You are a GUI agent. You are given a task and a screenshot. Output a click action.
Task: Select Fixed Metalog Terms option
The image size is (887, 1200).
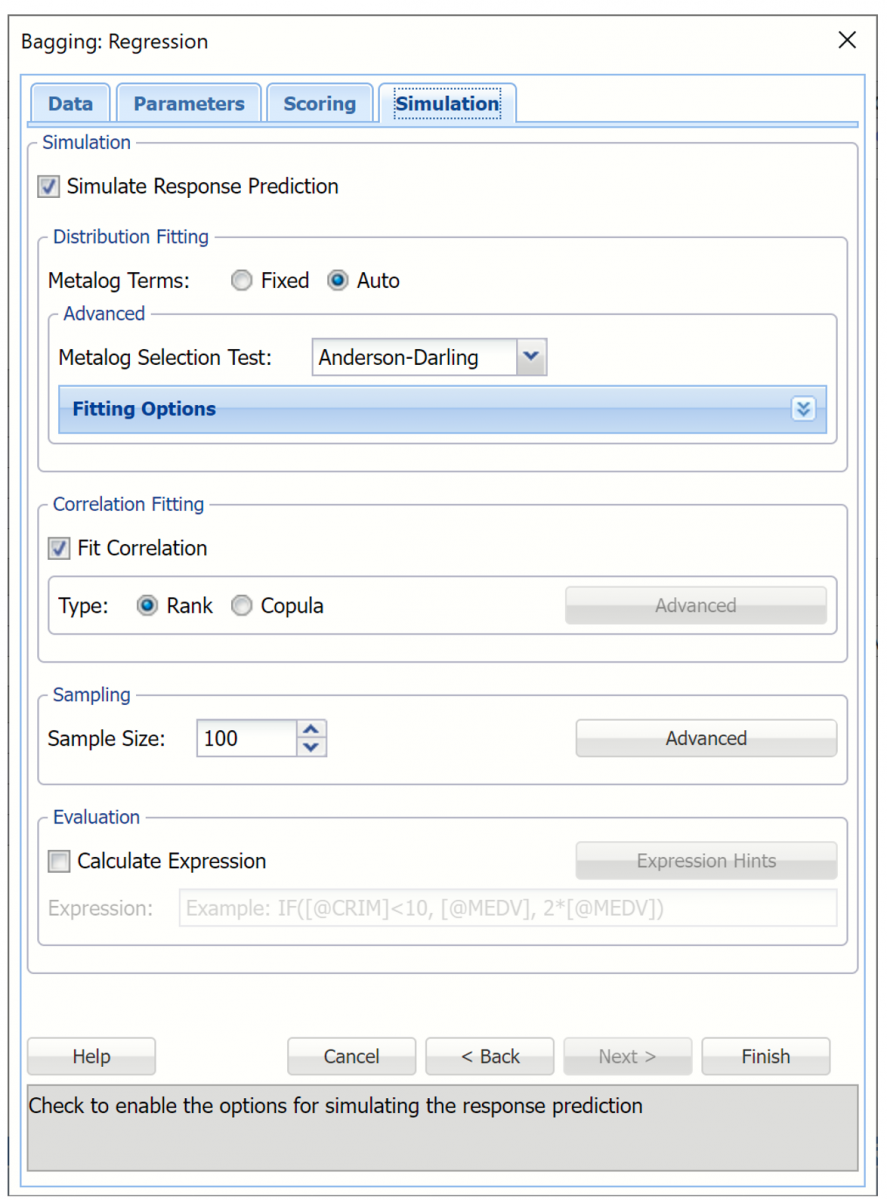241,281
